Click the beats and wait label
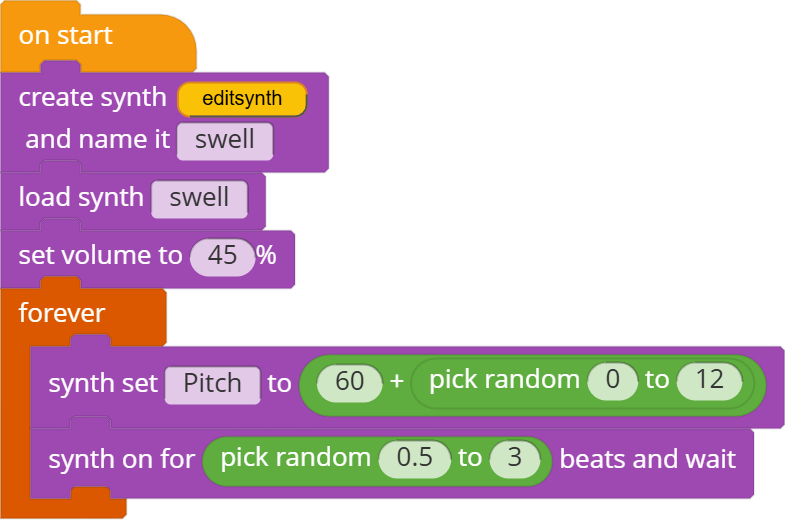 click(x=648, y=459)
